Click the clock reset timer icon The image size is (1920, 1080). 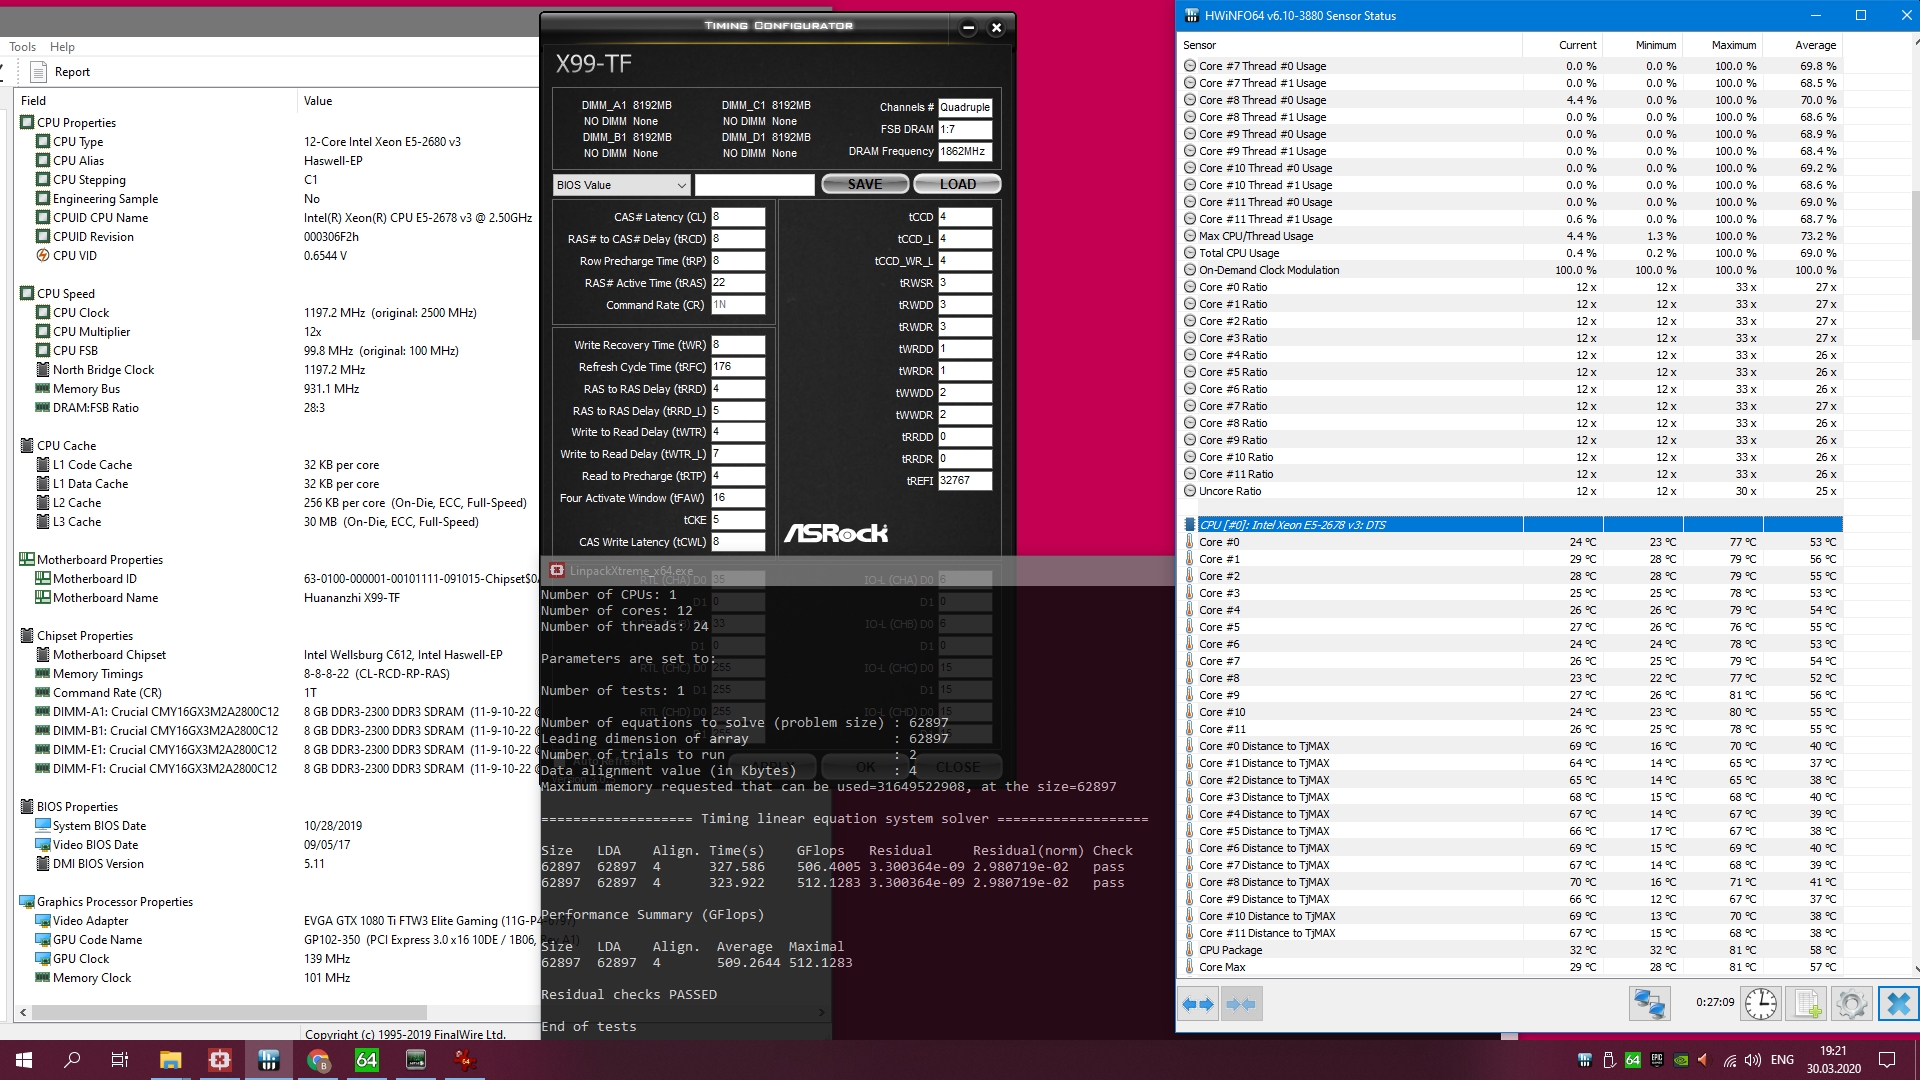pos(1760,1003)
